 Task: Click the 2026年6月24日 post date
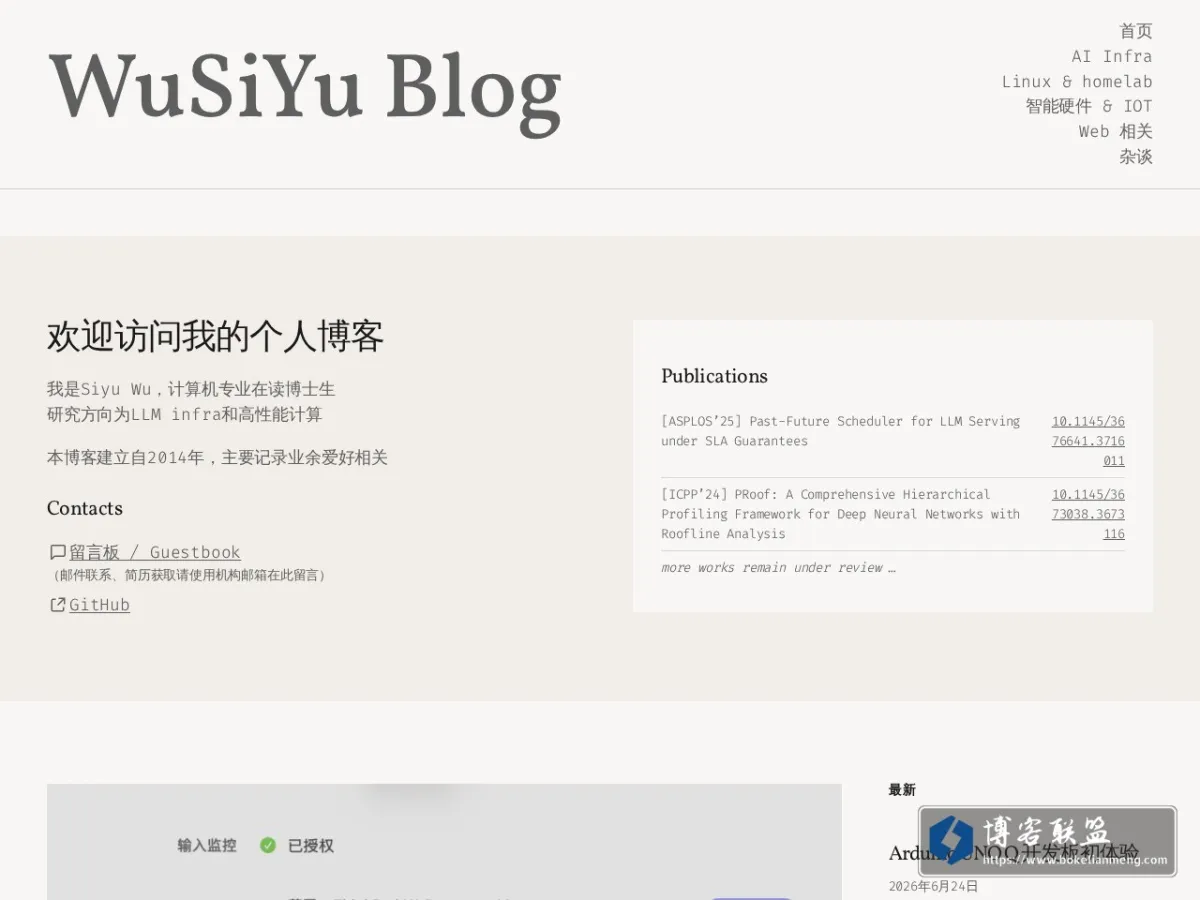tap(933, 886)
